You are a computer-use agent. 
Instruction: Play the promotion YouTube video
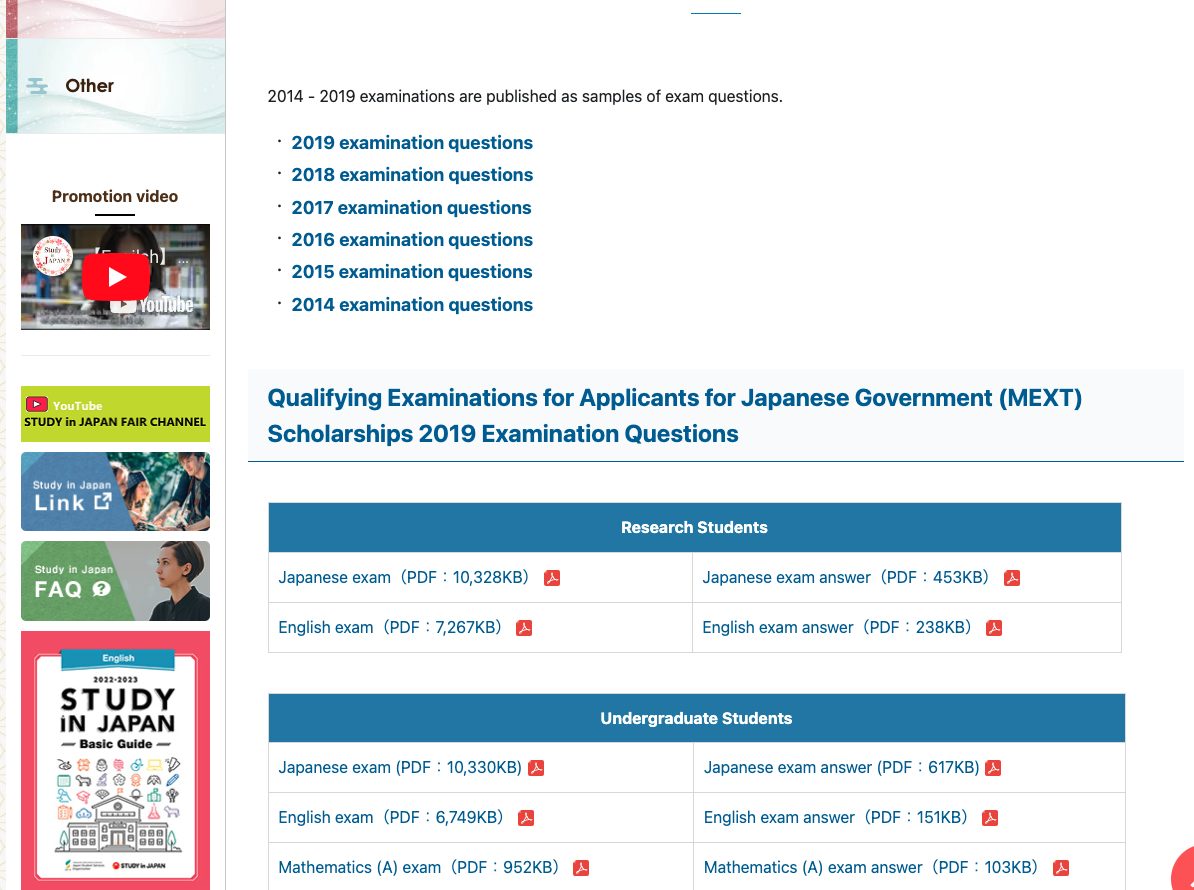[x=116, y=276]
